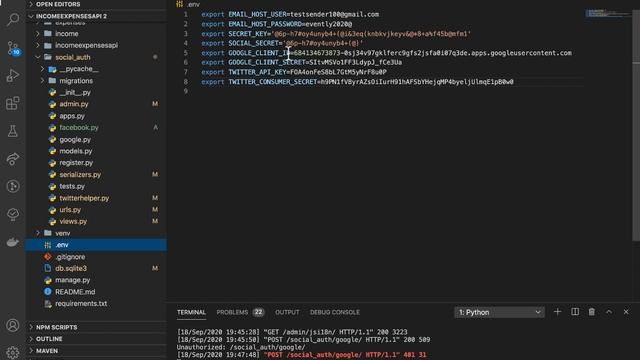Maximize the panel with up chevron
The width and height of the screenshot is (640, 360).
(x=609, y=312)
